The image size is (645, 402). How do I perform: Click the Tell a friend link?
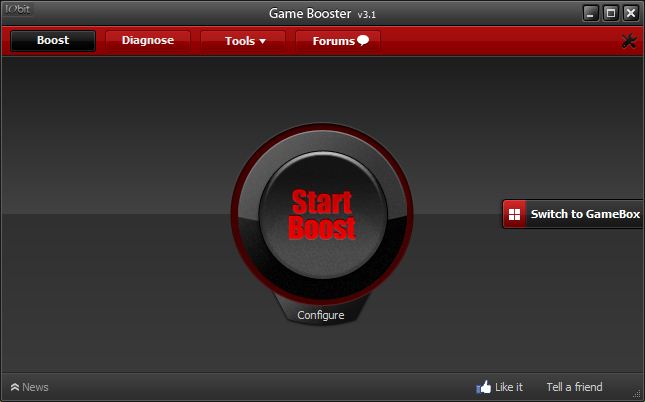coord(574,387)
